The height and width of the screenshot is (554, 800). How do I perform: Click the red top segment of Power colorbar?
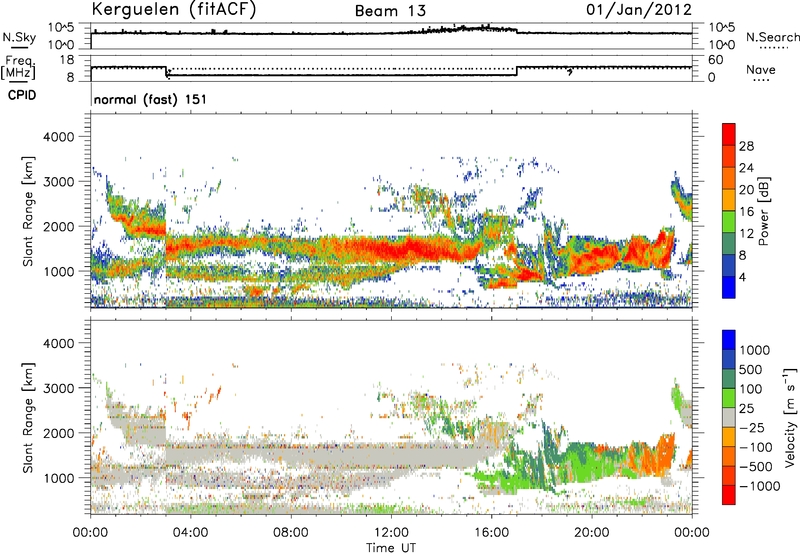[729, 134]
